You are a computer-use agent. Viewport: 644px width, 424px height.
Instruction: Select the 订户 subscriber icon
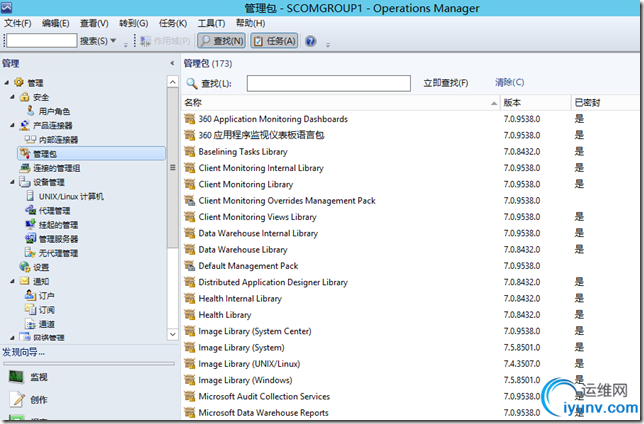tap(30, 295)
